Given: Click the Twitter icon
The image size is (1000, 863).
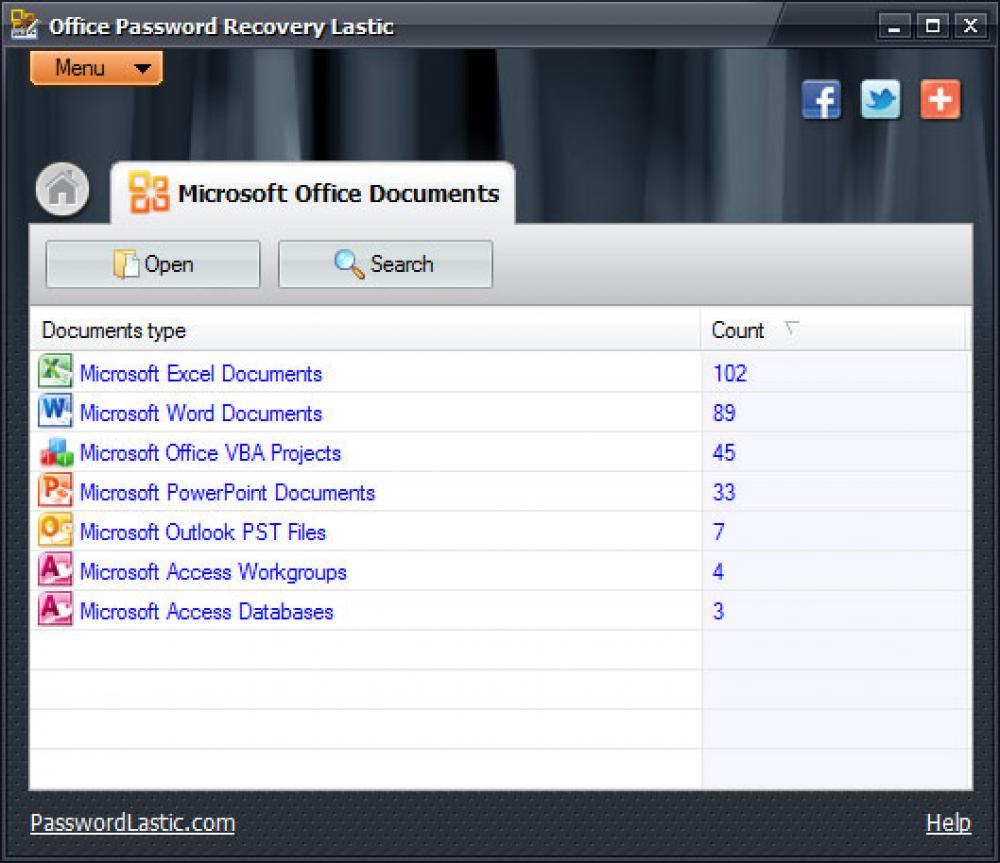Looking at the screenshot, I should [880, 100].
